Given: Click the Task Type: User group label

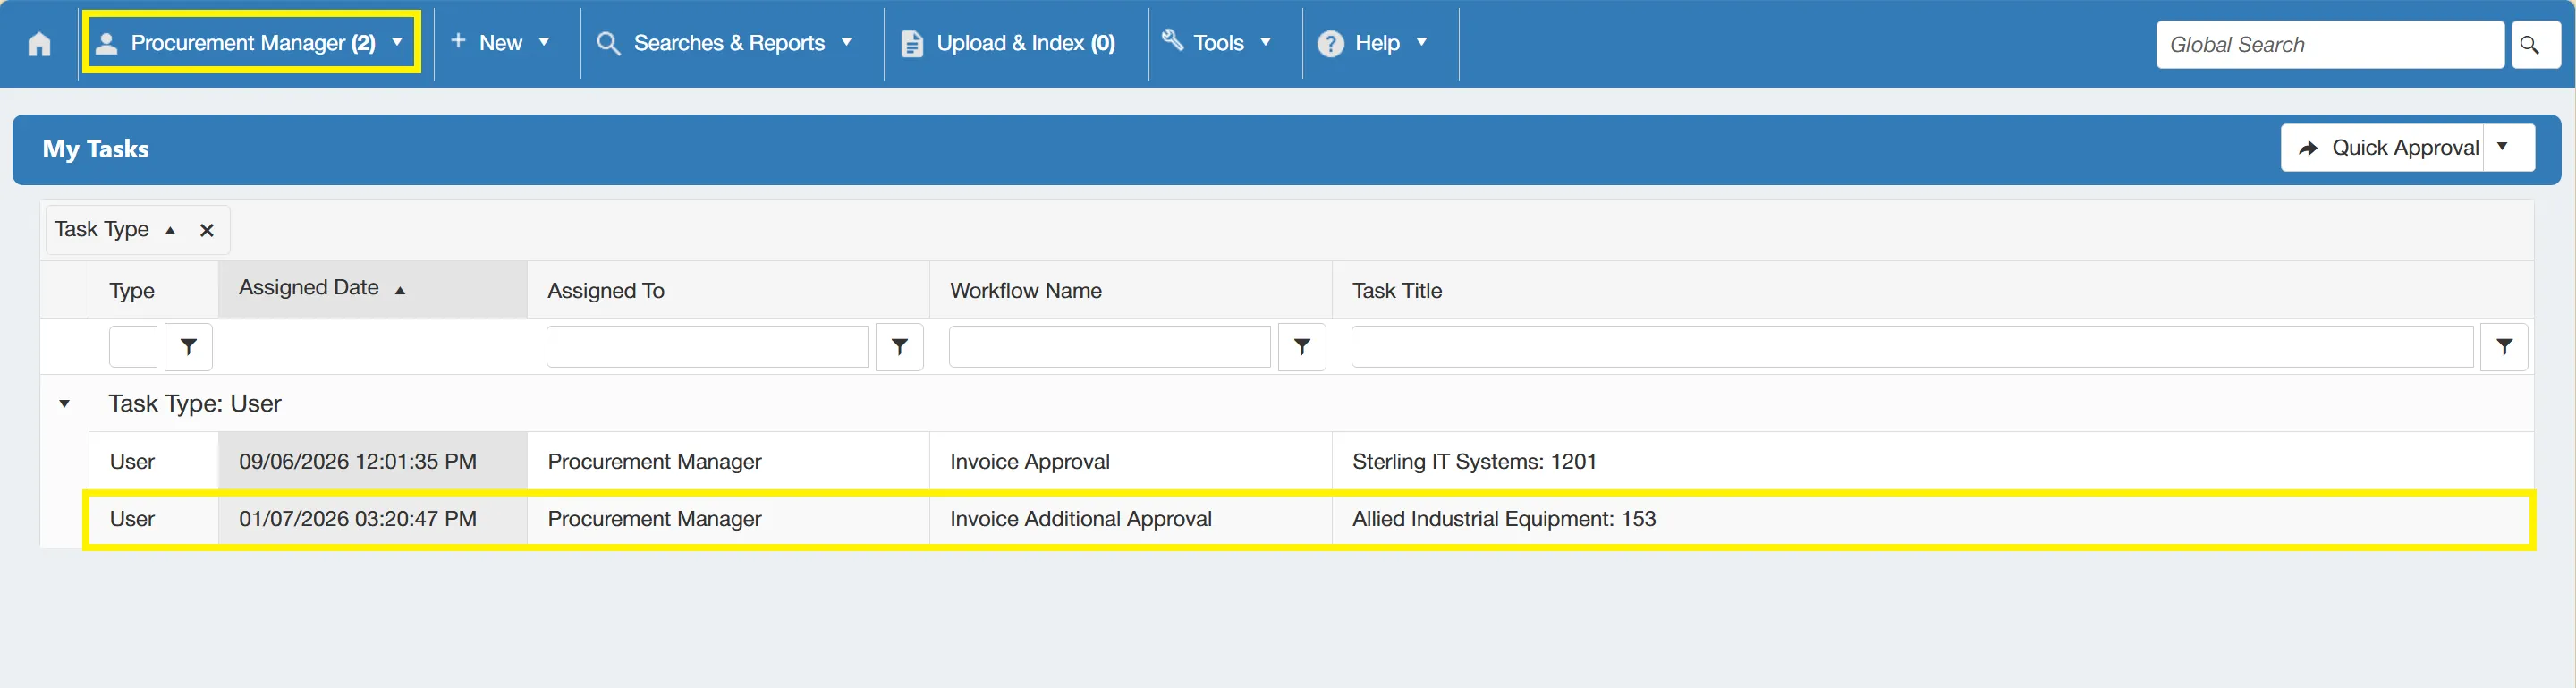Looking at the screenshot, I should (195, 404).
